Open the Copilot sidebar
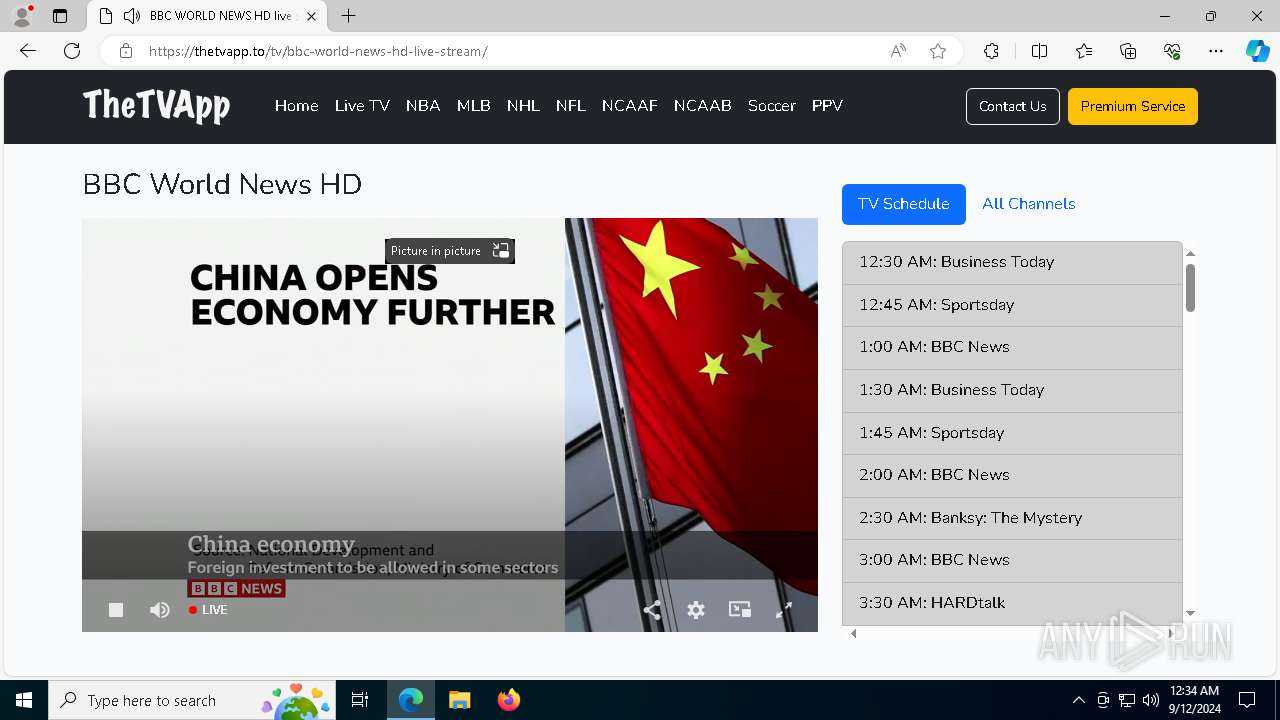The width and height of the screenshot is (1280, 720). [1257, 51]
